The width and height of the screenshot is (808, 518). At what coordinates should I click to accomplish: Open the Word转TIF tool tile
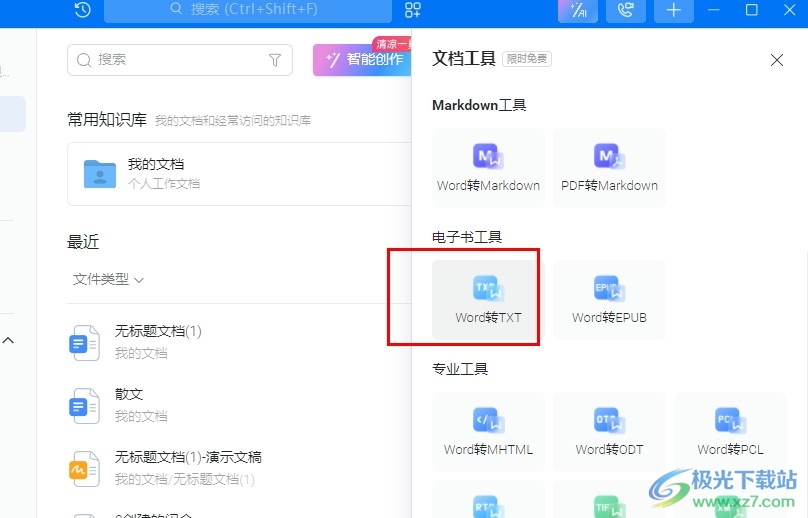point(609,500)
